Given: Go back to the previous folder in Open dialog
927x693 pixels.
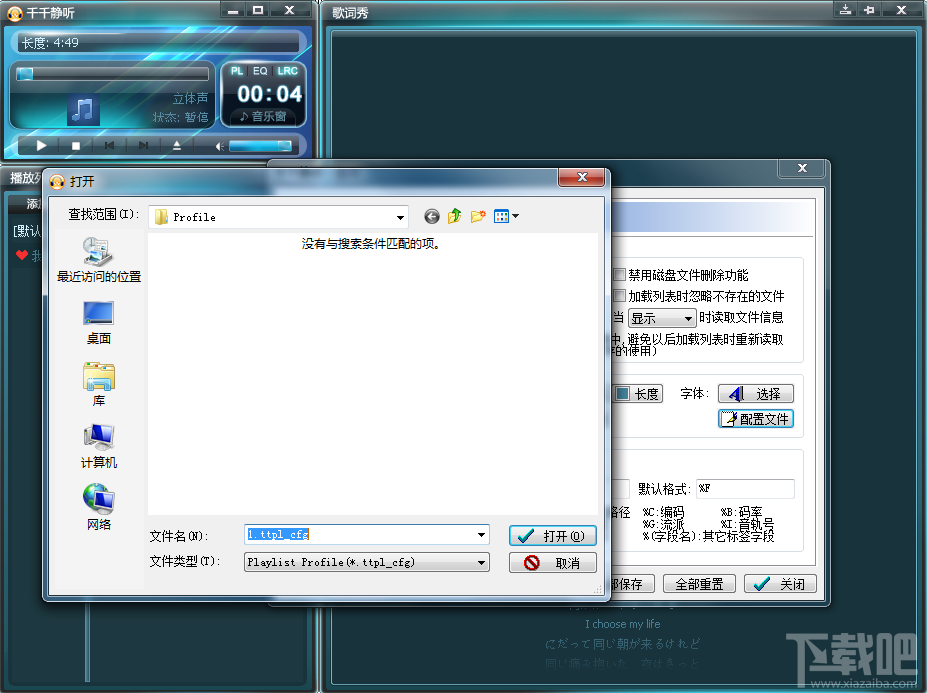Looking at the screenshot, I should (x=432, y=216).
